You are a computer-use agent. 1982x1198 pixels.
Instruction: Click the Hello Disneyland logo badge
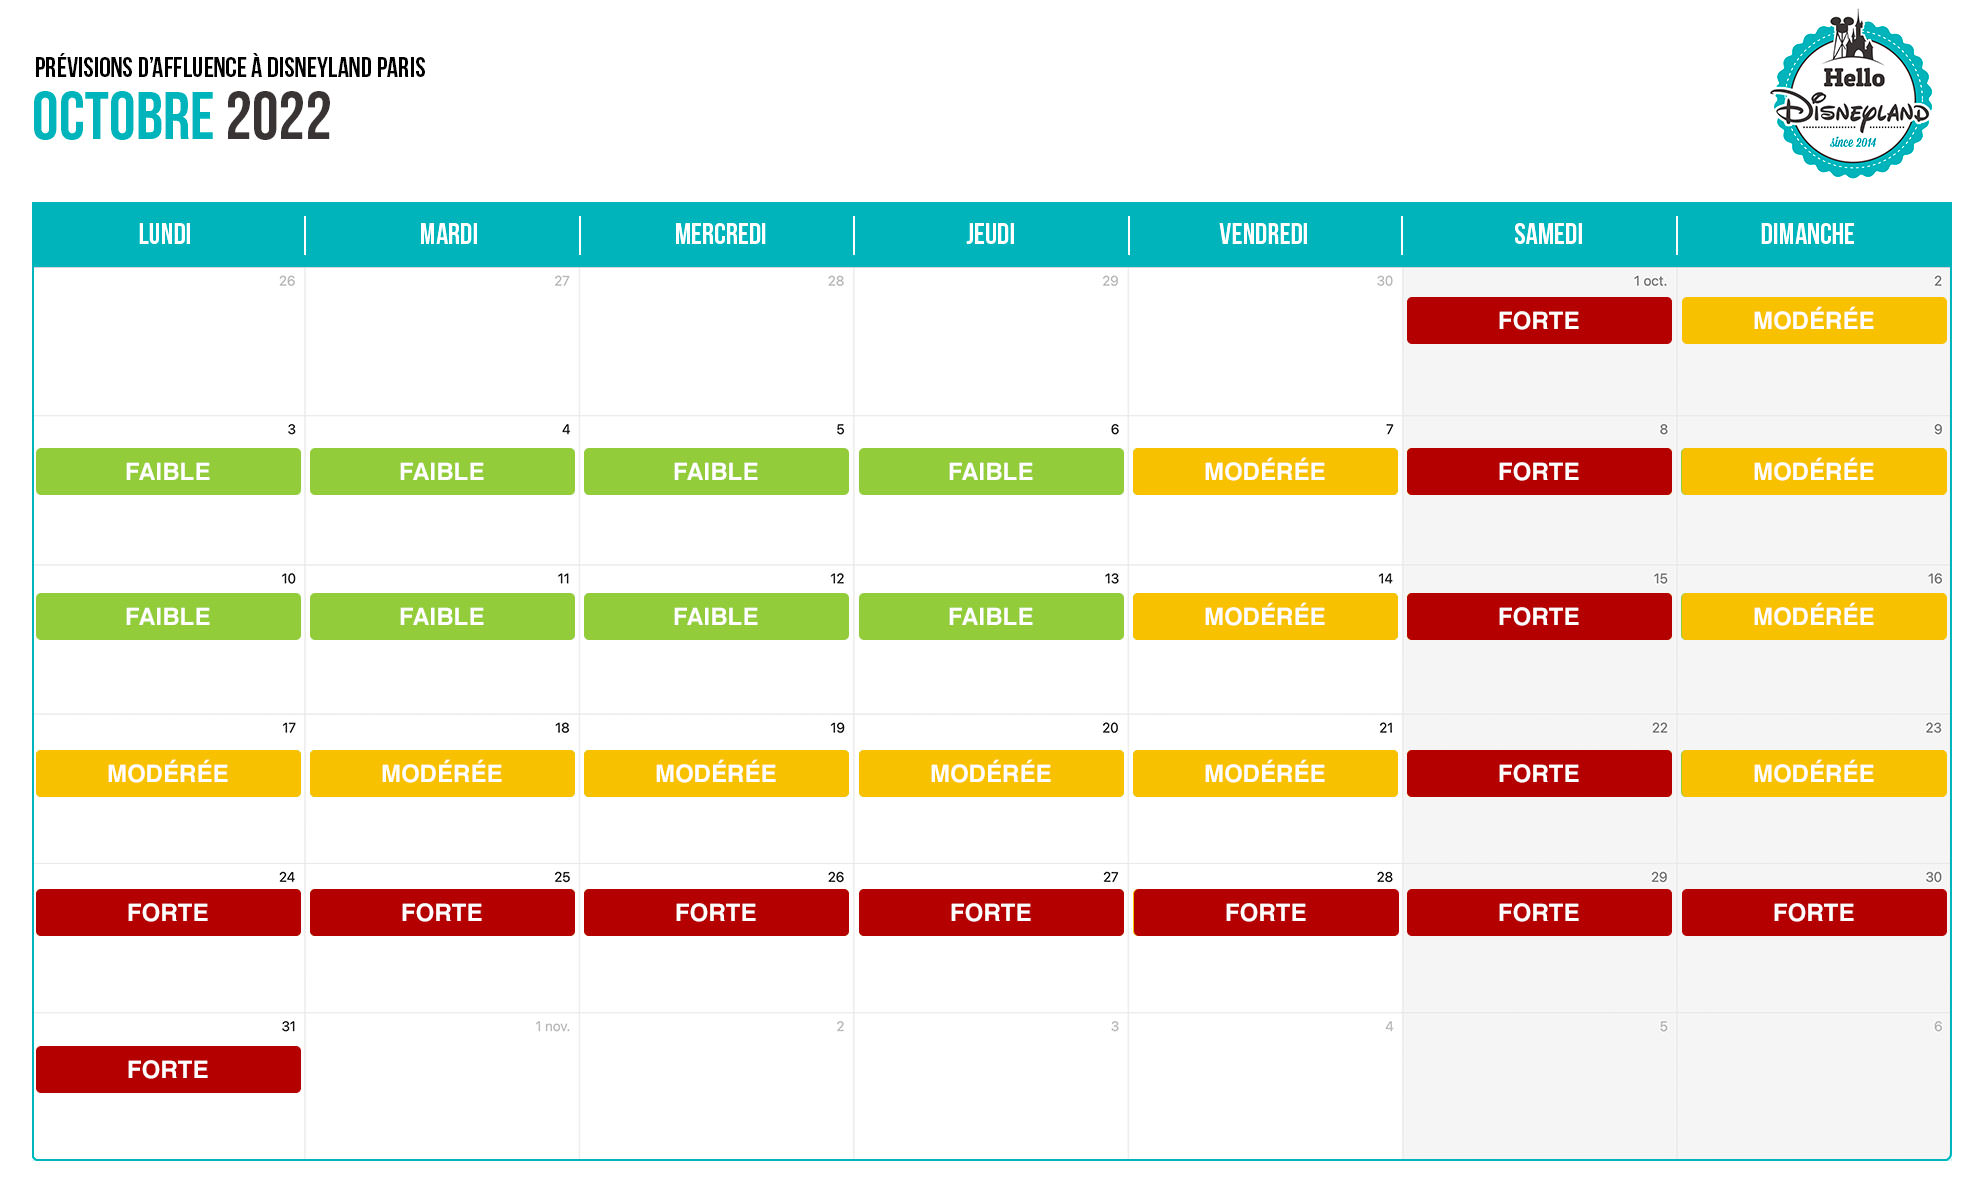[1852, 97]
